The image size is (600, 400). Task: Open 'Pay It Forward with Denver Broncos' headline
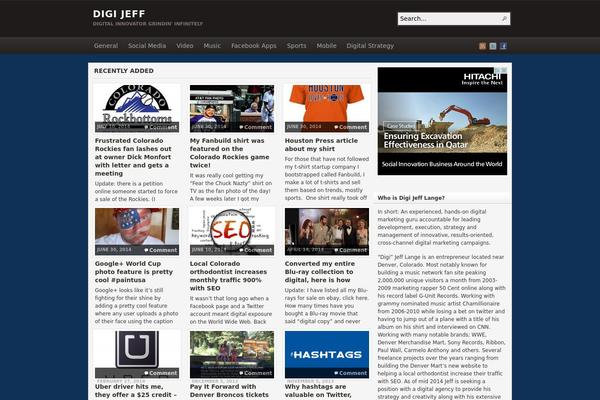tap(229, 391)
